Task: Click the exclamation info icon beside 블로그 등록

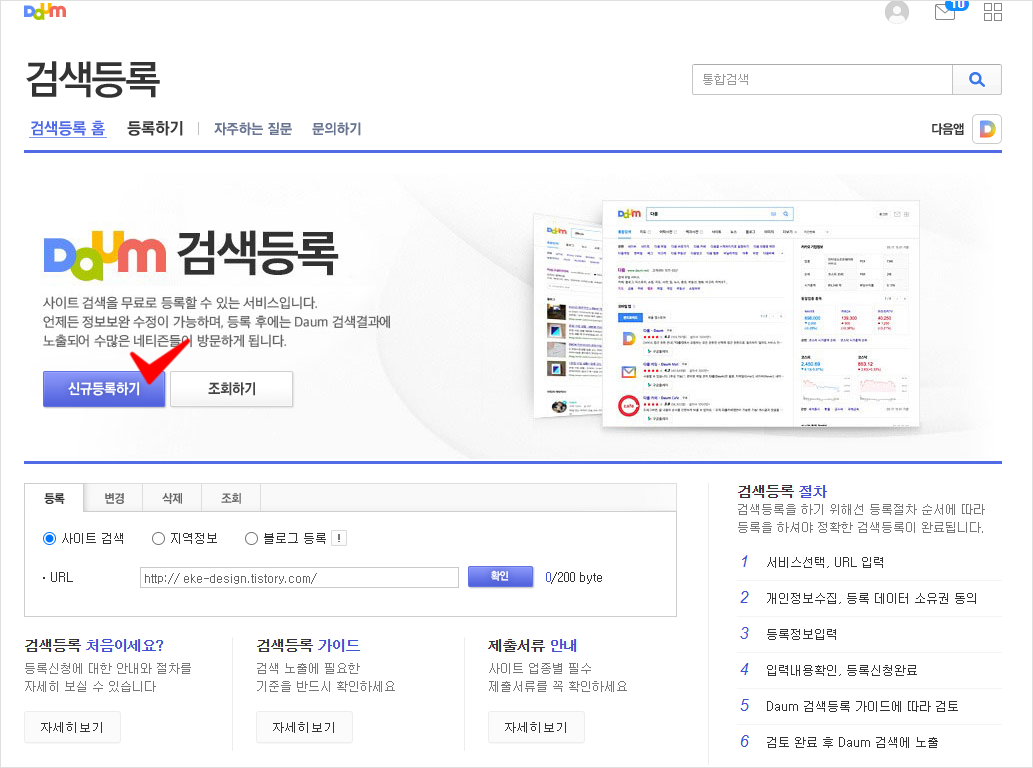Action: point(339,538)
